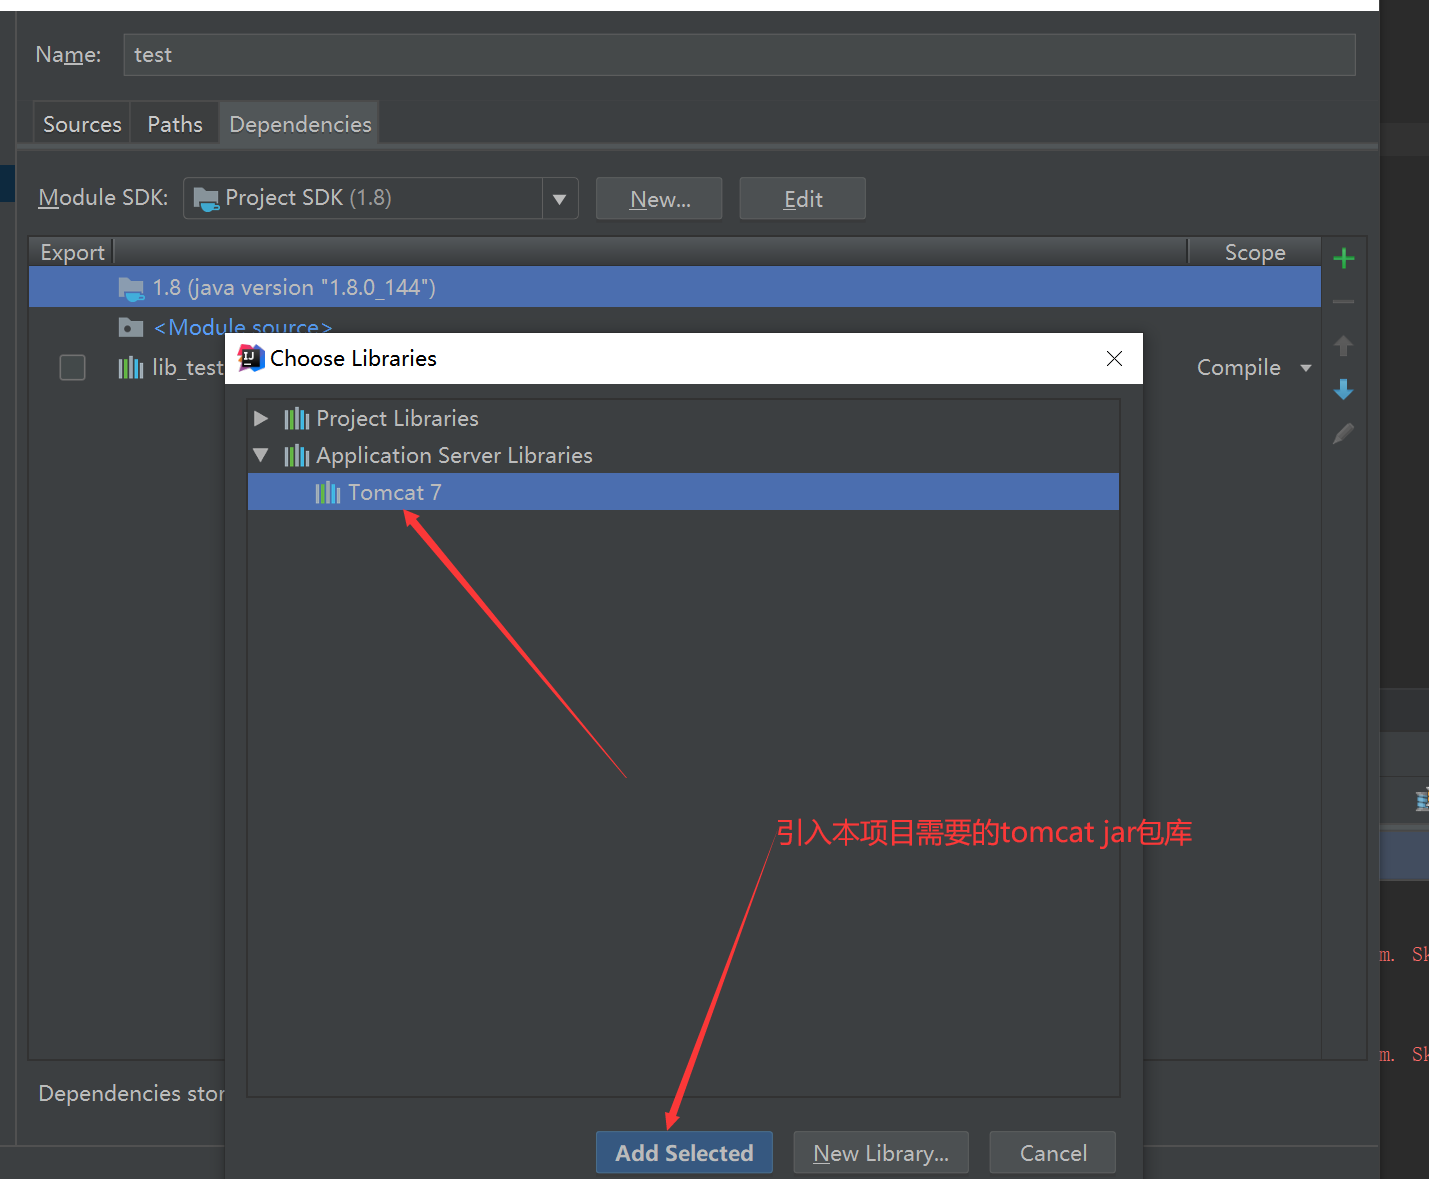Click the green plus add dependency icon
This screenshot has width=1429, height=1179.
[1344, 258]
